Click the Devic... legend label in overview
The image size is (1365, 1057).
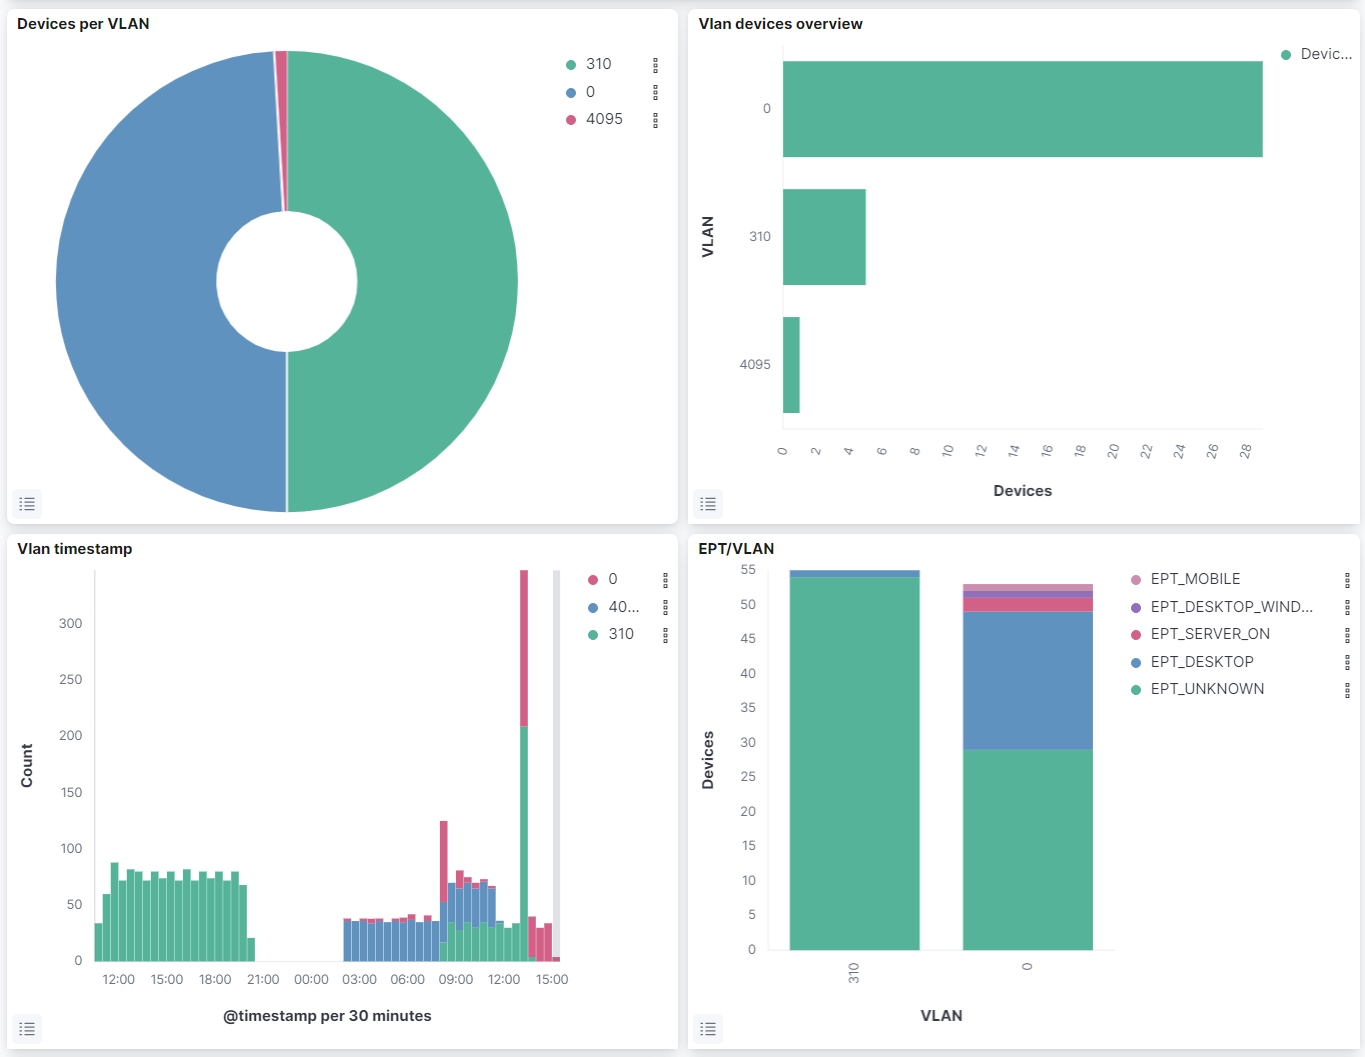(x=1325, y=54)
